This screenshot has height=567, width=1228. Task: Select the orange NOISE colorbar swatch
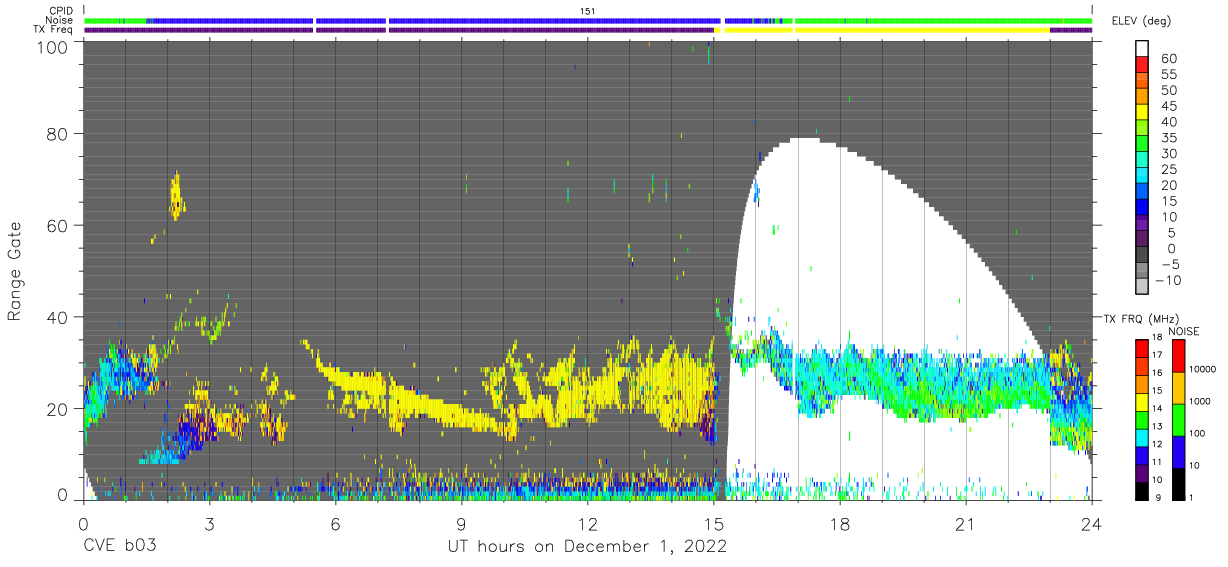point(1179,387)
